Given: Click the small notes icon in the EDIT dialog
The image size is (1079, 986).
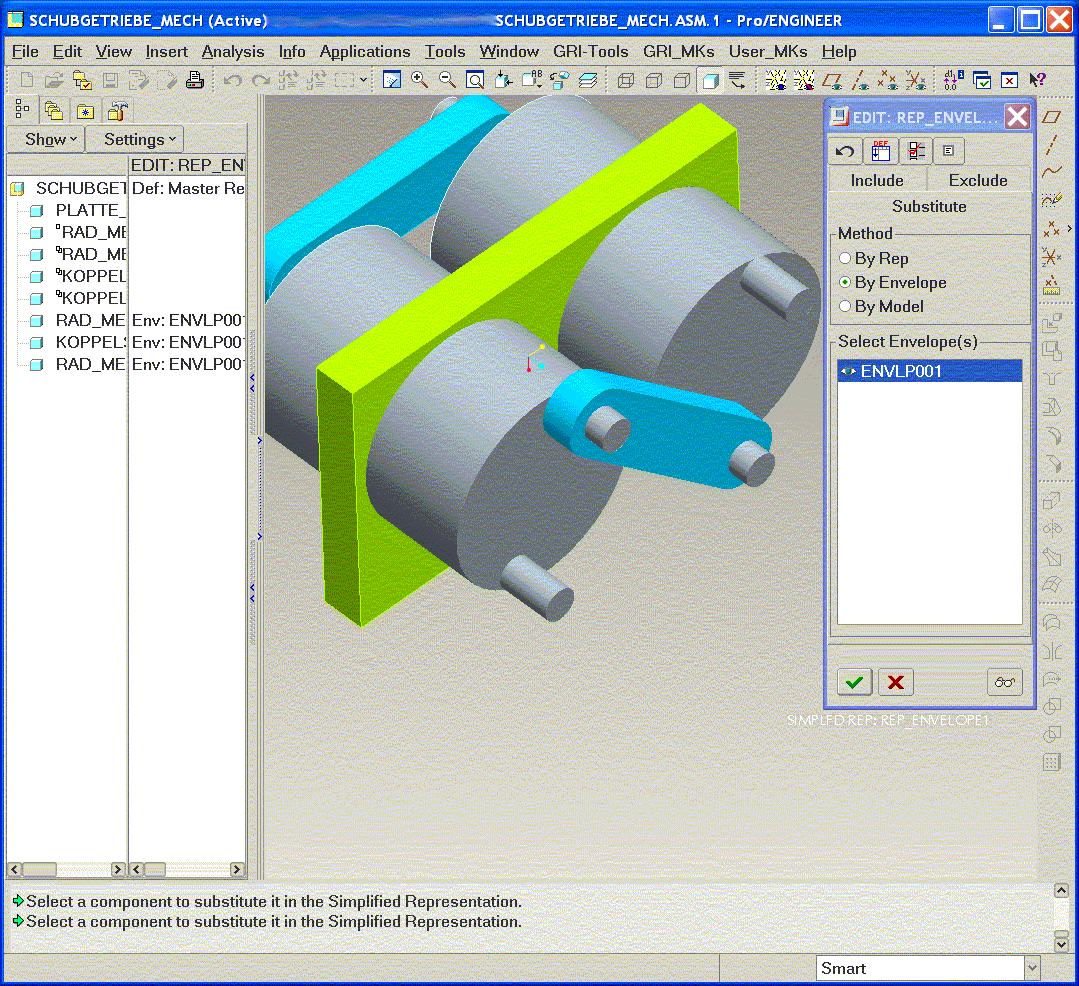Looking at the screenshot, I should coord(949,151).
